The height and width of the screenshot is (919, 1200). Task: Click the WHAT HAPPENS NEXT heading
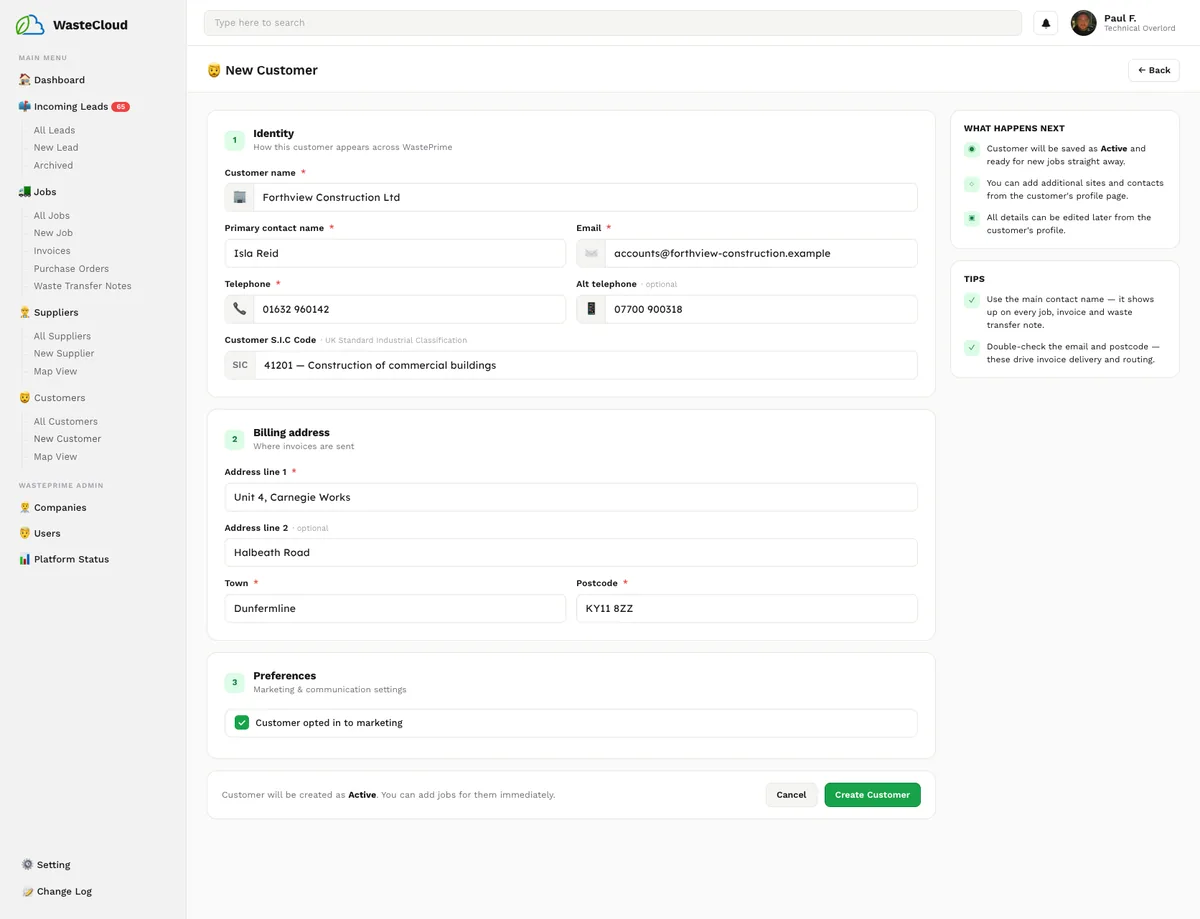click(x=1014, y=129)
